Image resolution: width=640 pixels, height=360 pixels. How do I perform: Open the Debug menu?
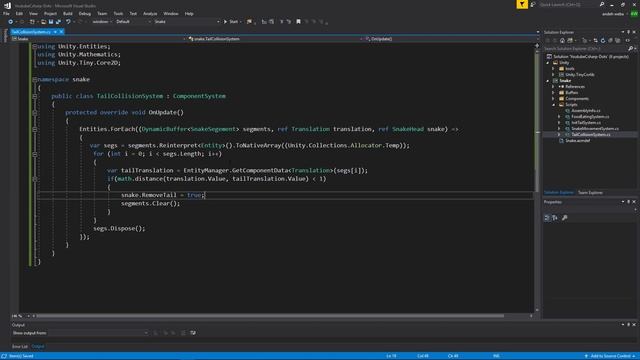[x=85, y=13]
